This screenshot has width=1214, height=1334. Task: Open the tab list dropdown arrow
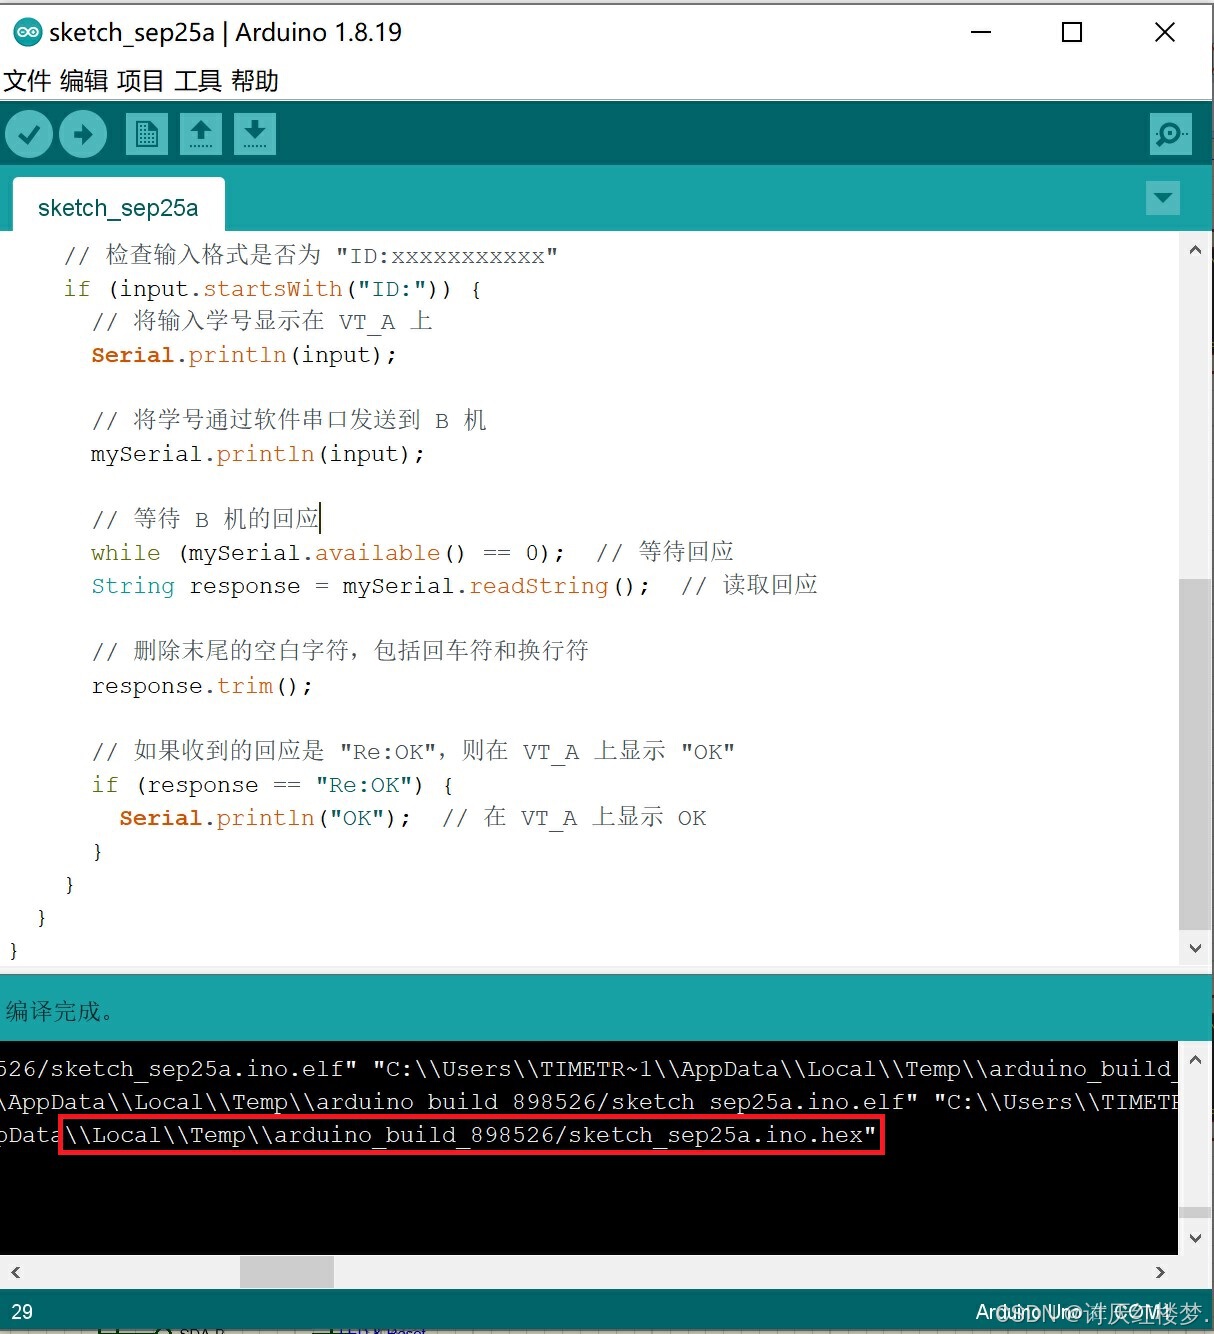(x=1162, y=198)
